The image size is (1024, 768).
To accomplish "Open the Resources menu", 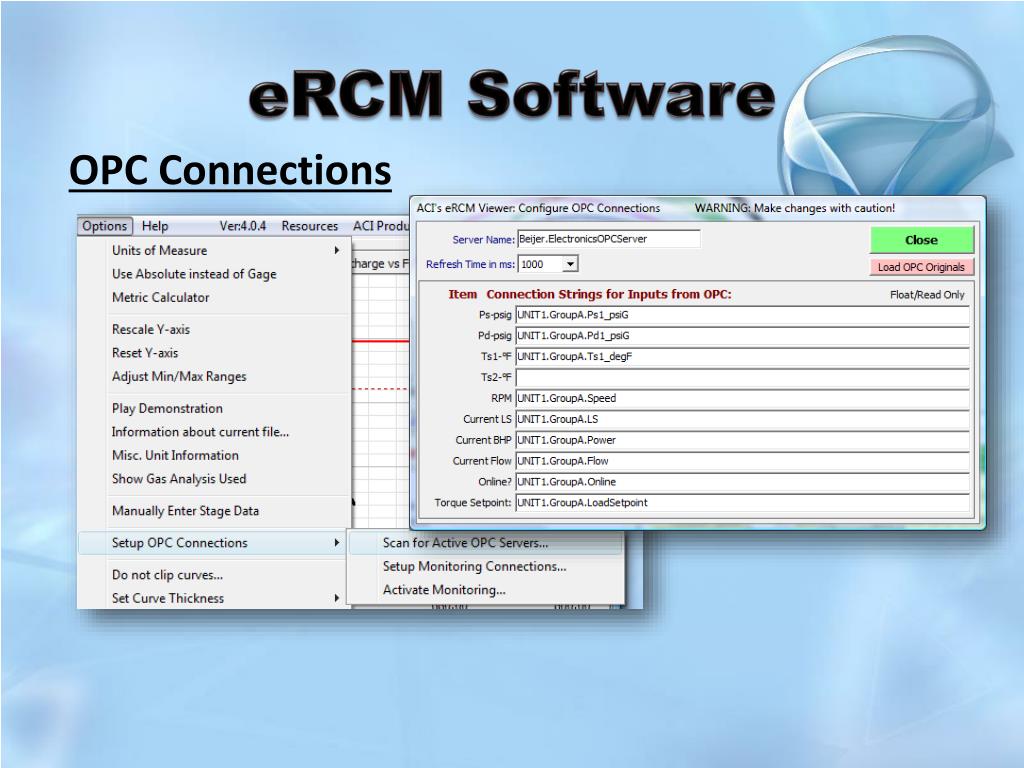I will pos(310,226).
